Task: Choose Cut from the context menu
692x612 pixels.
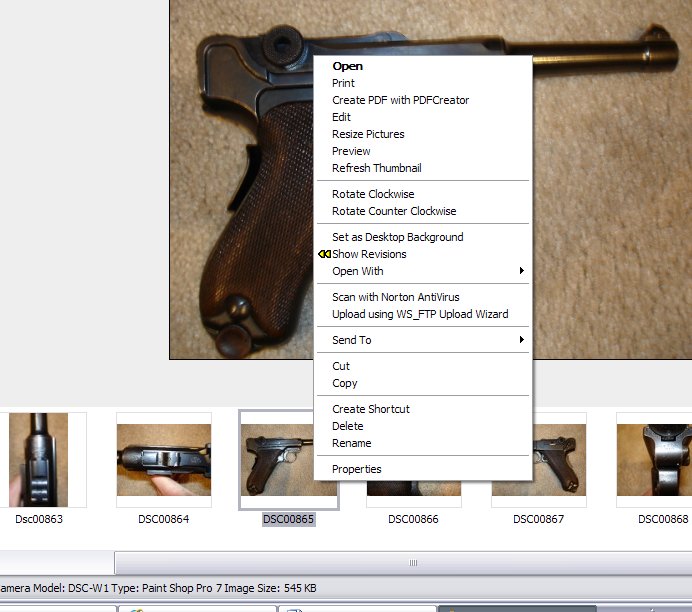Action: point(423,366)
